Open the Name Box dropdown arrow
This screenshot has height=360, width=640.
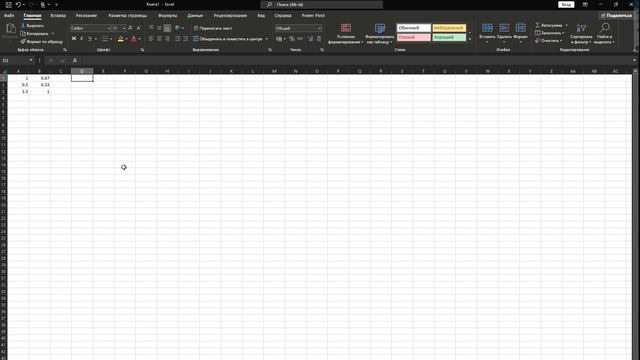[x=31, y=60]
